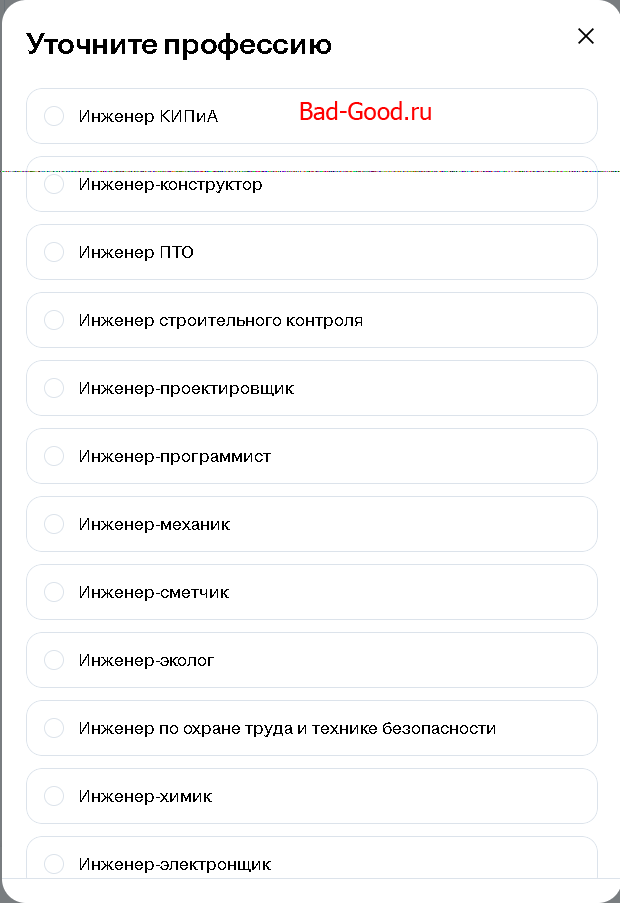620x903 pixels.
Task: Pick the Инженер-электронщик radio button
Action: click(x=54, y=864)
